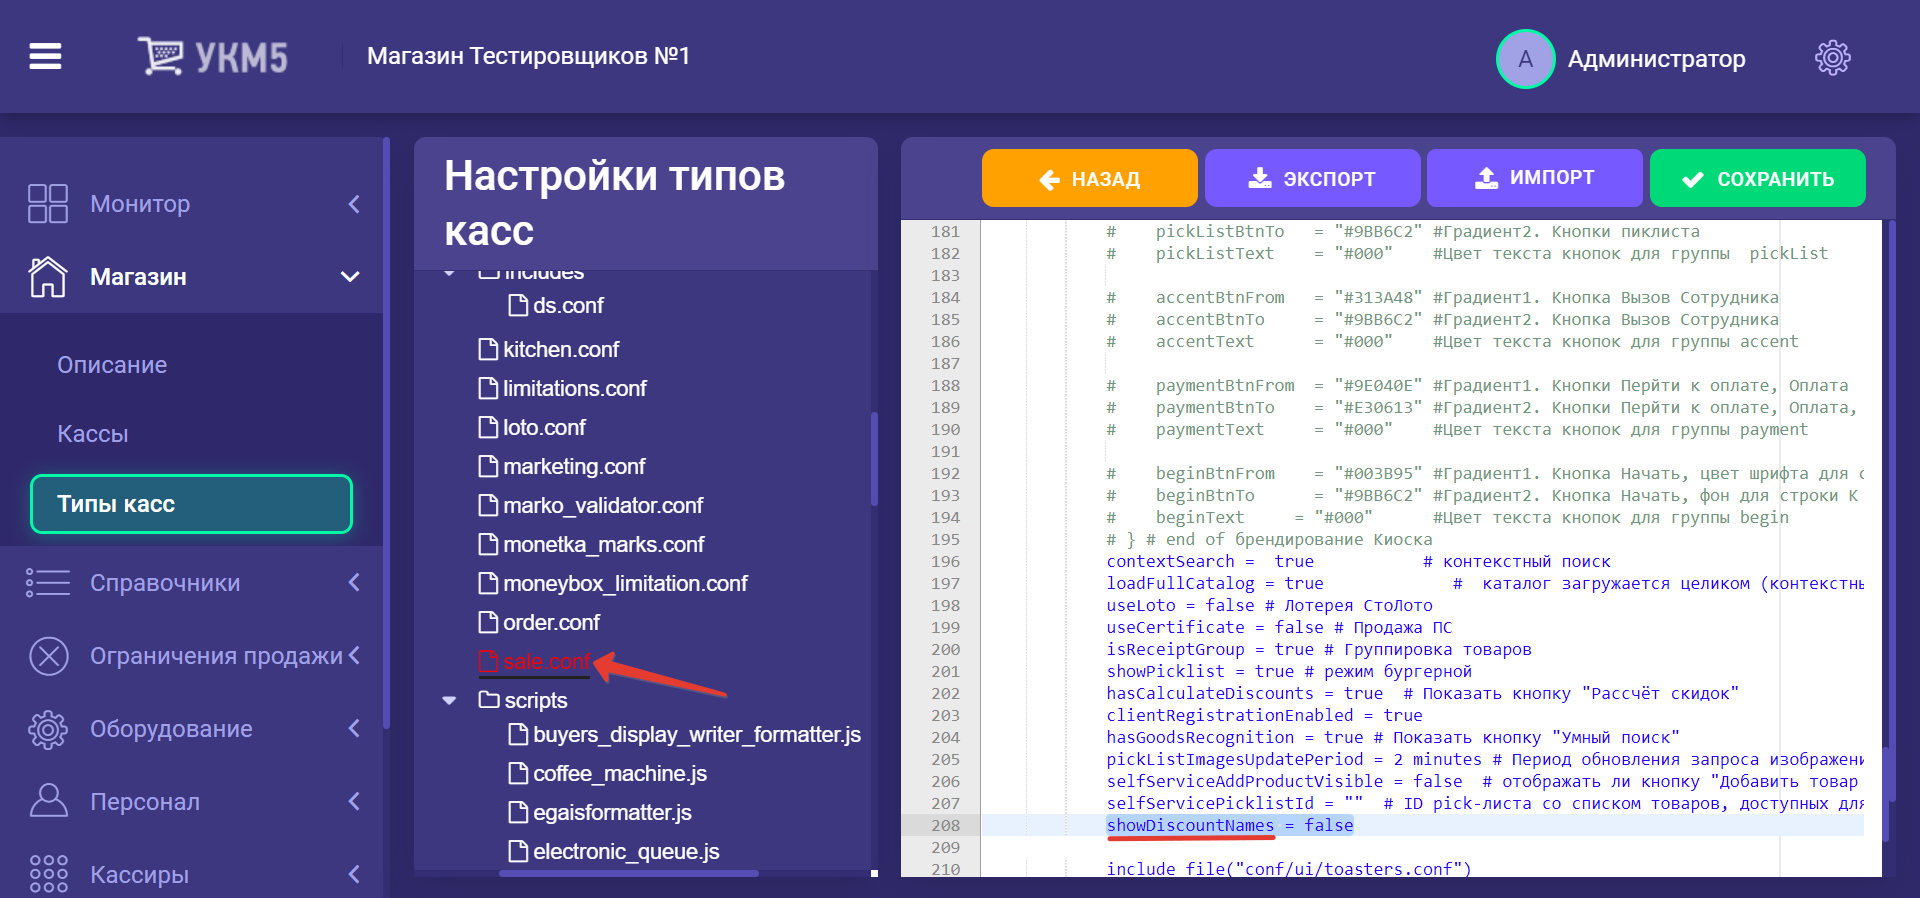Click the egaisformatter.js file icon
The height and width of the screenshot is (898, 1920).
[x=518, y=812]
